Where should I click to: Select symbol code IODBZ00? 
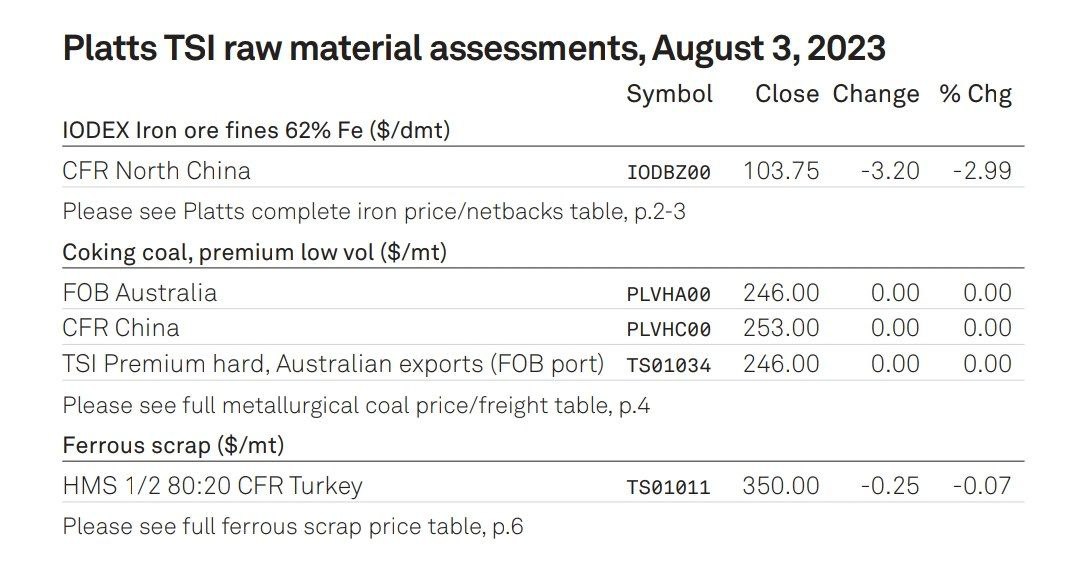point(668,172)
